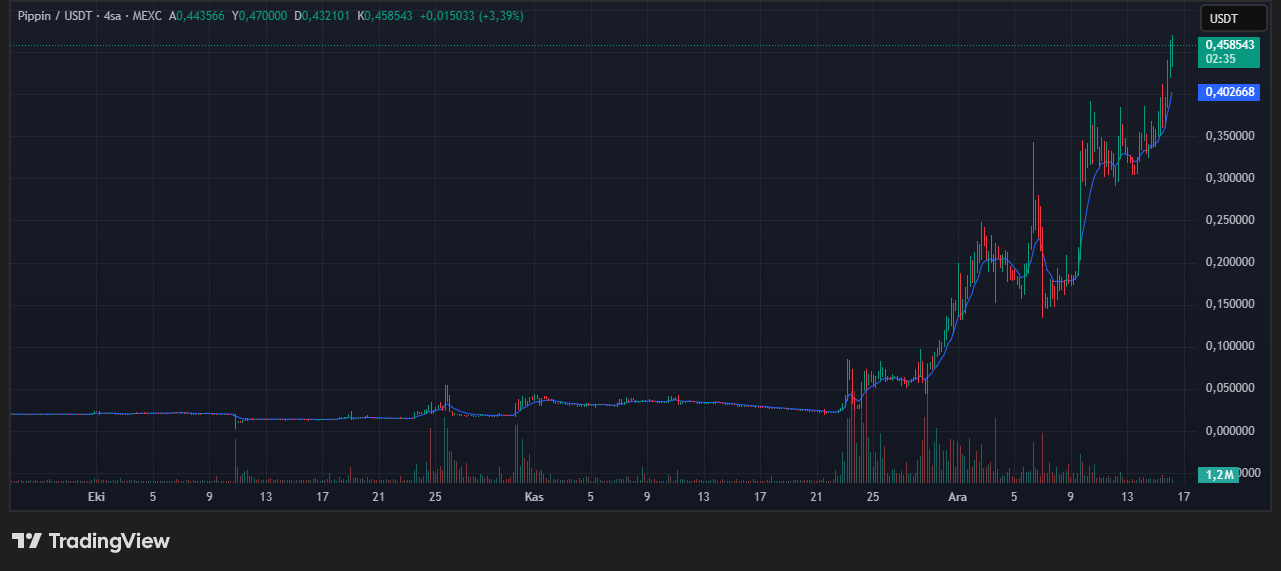Click the TradingView logo icon
The width and height of the screenshot is (1281, 571).
pyautogui.click(x=27, y=541)
